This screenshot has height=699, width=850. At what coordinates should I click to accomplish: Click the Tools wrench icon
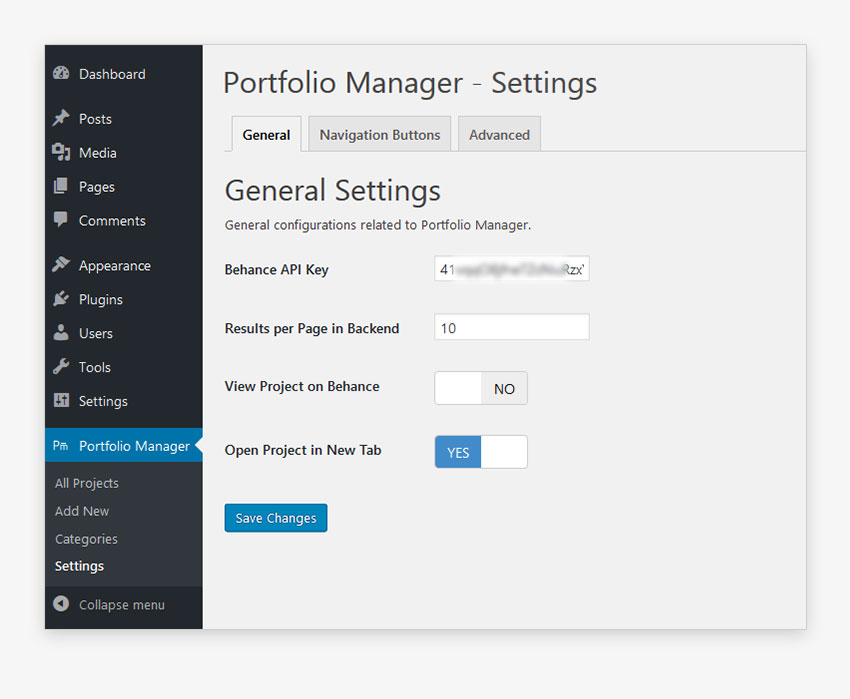[x=61, y=367]
